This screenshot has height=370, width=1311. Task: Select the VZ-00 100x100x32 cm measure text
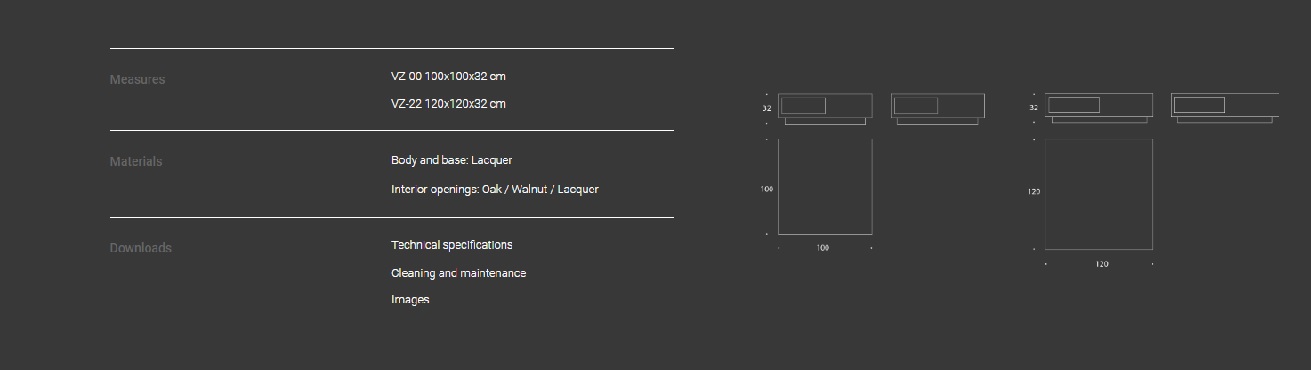coord(448,76)
